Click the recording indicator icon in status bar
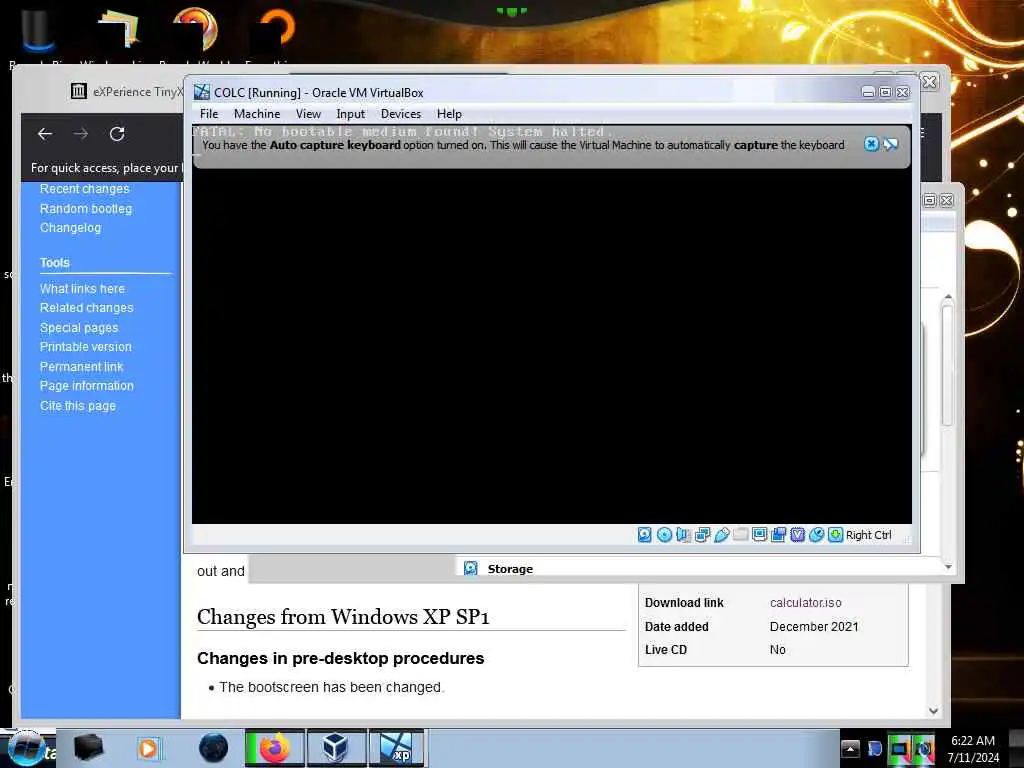Image resolution: width=1024 pixels, height=768 pixels. tap(778, 535)
